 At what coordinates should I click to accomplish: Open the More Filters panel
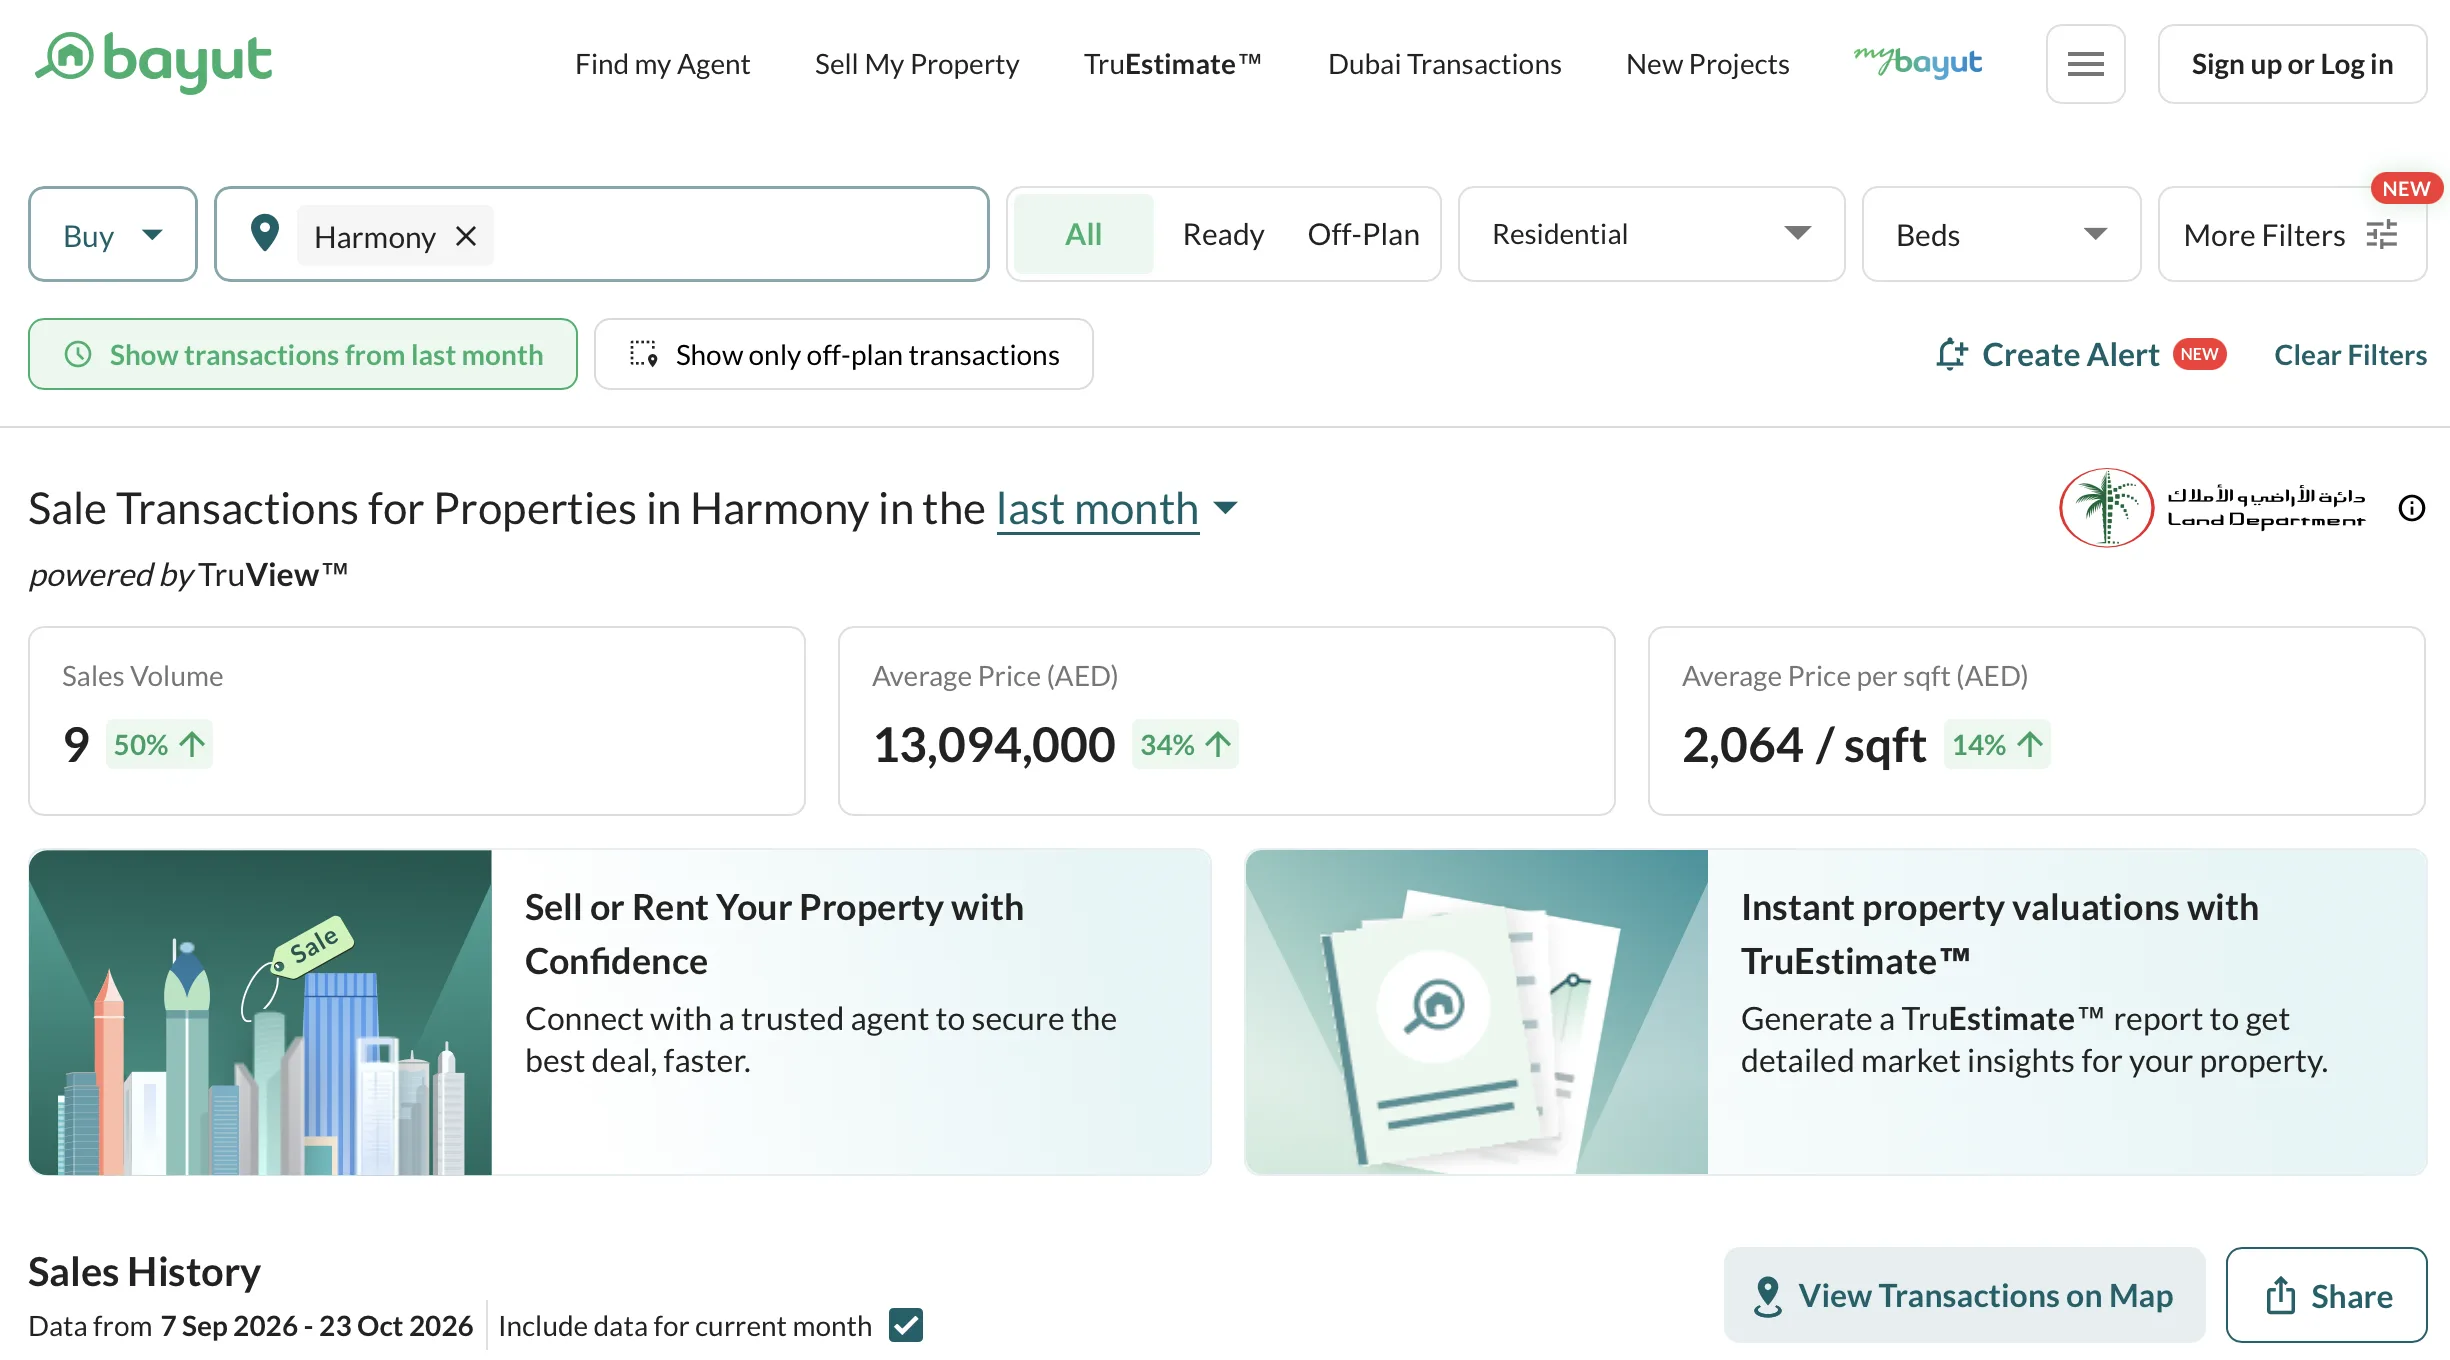(2292, 234)
